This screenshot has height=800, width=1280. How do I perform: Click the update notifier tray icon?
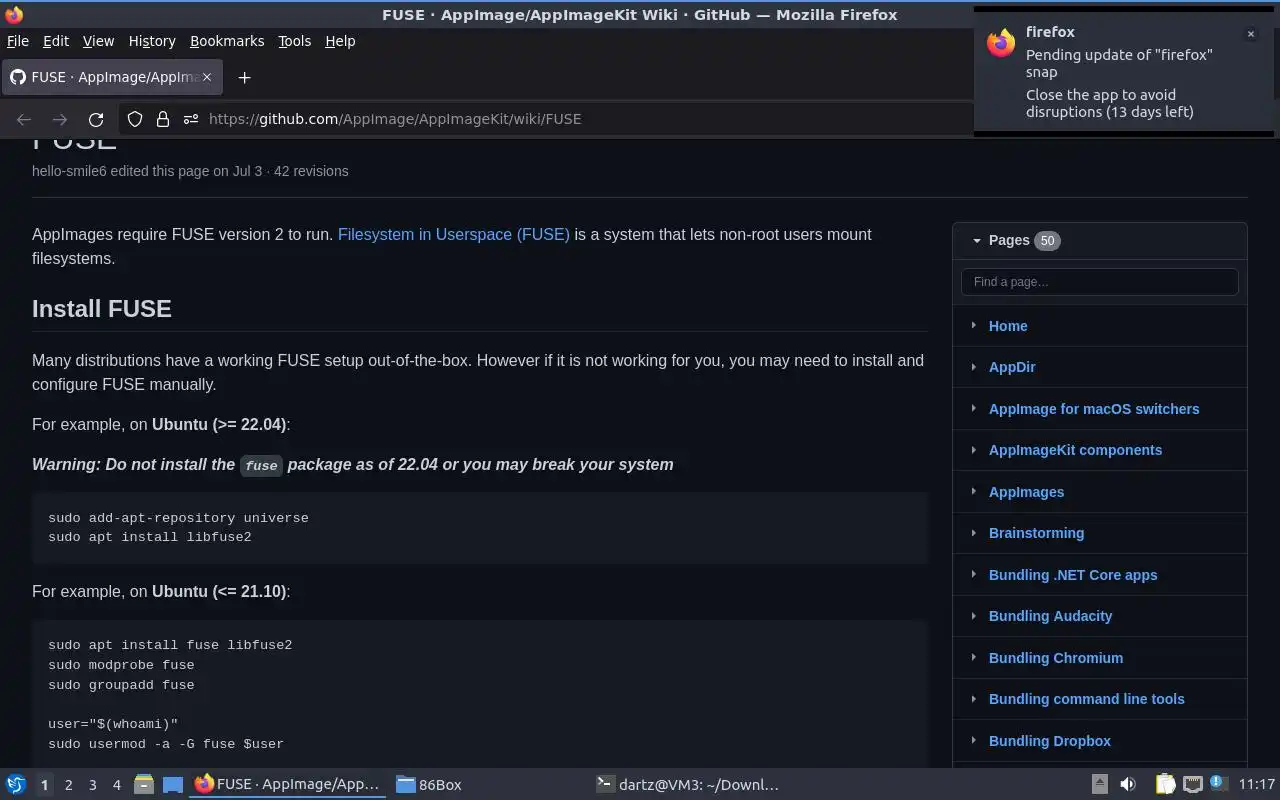[x=1217, y=783]
